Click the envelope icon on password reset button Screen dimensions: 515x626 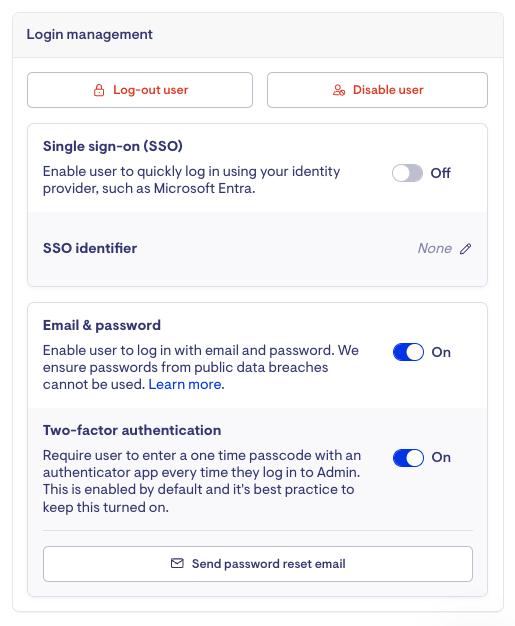(x=177, y=563)
